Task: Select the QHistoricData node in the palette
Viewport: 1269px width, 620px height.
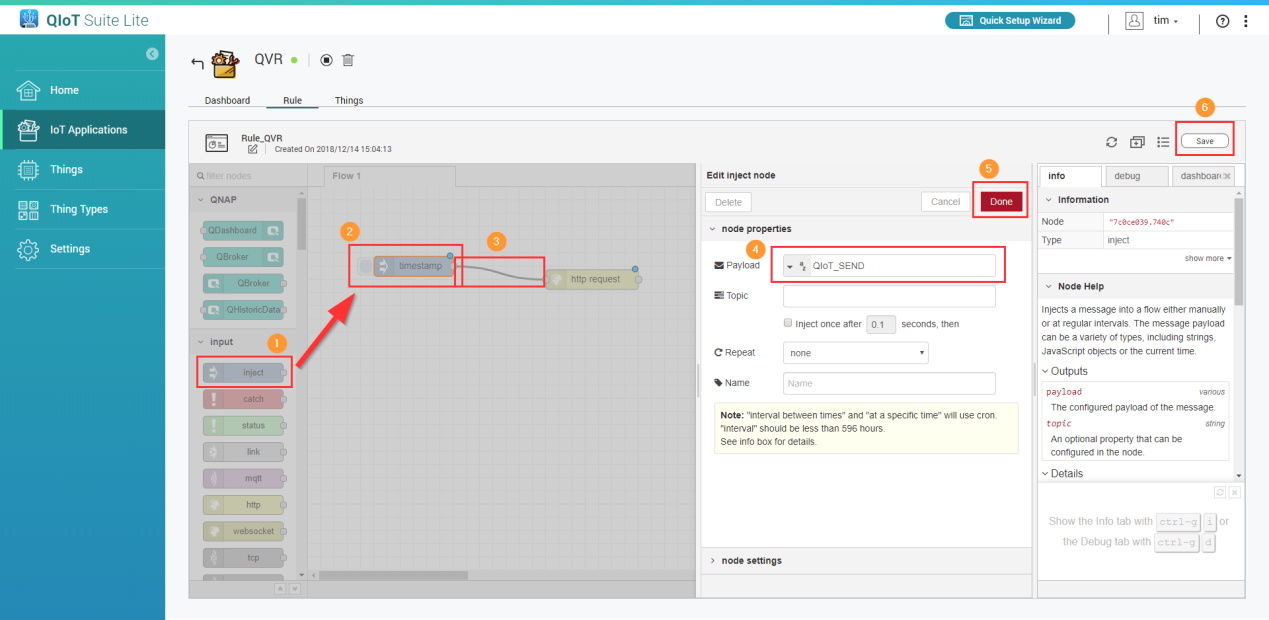Action: pyautogui.click(x=242, y=309)
